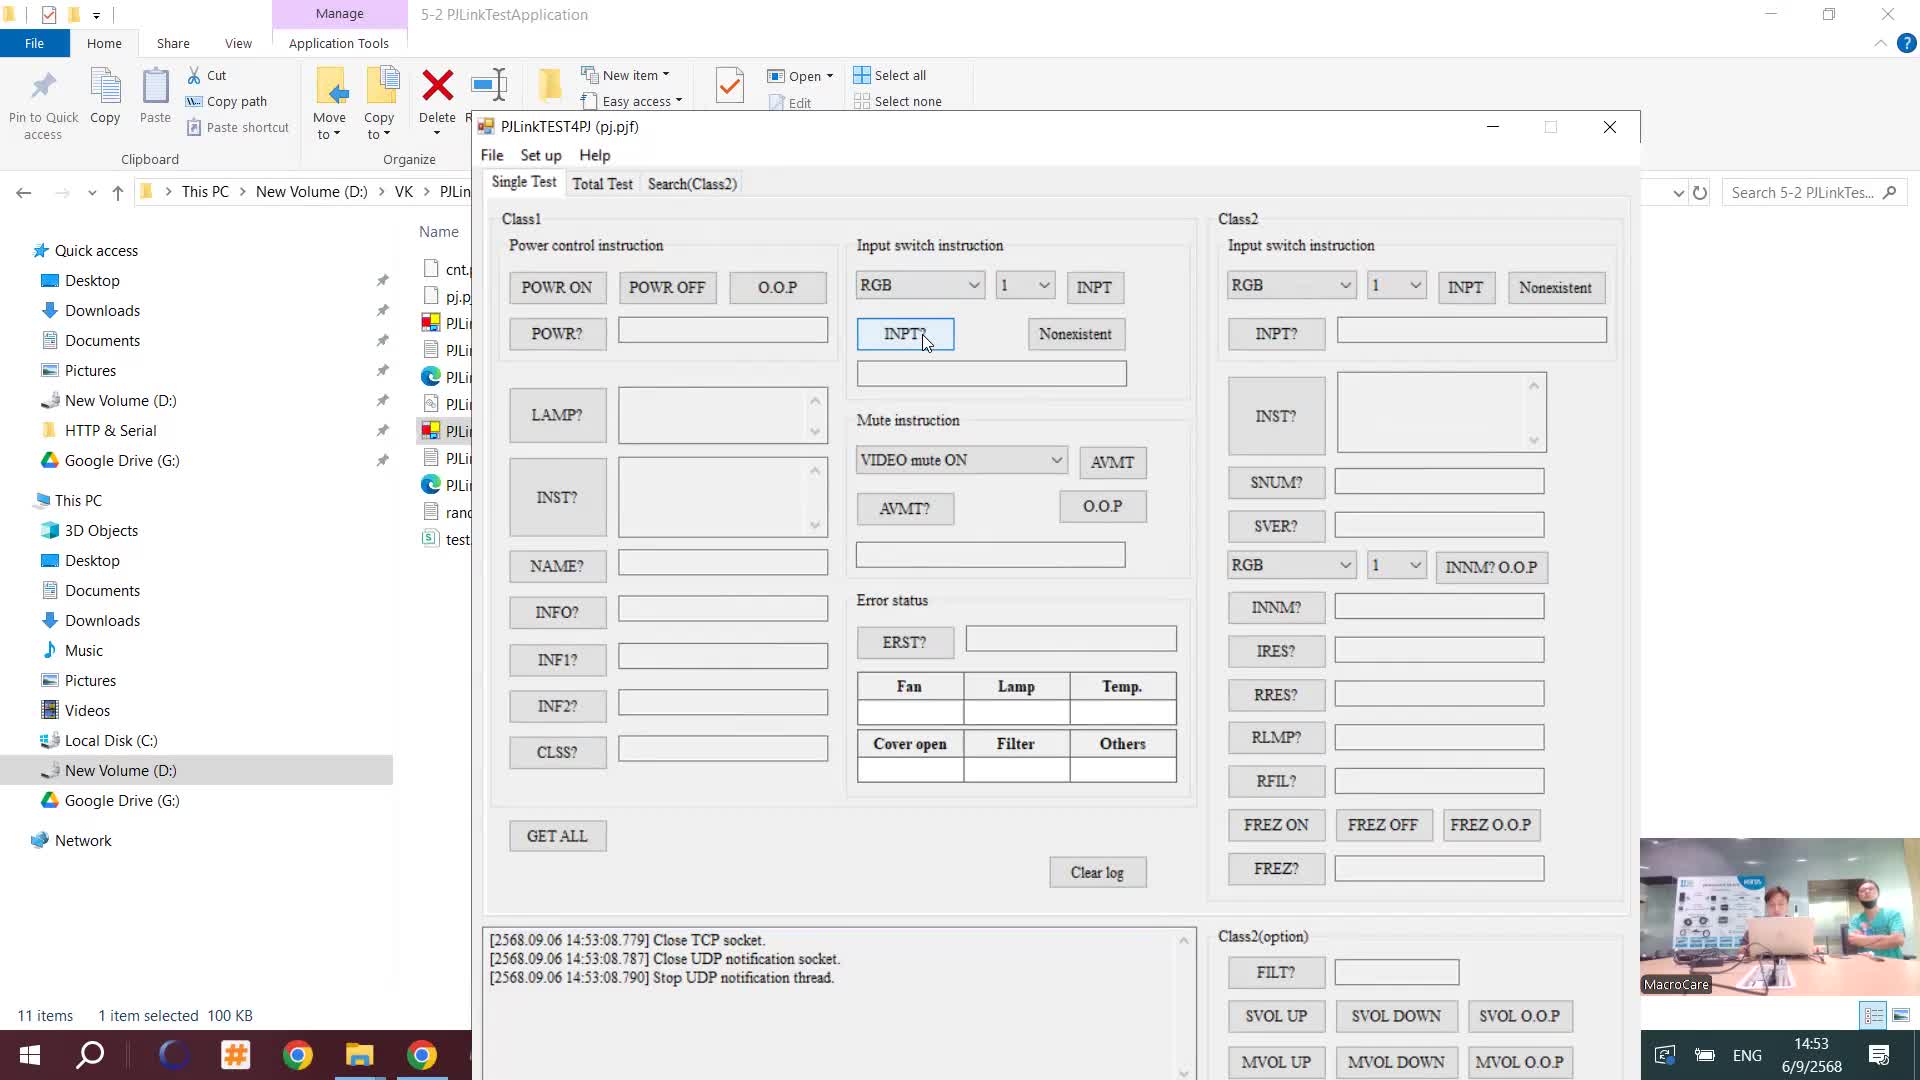Open the Set up menu in PJLinkTEST4PJ
Image resolution: width=1920 pixels, height=1080 pixels.
click(540, 155)
